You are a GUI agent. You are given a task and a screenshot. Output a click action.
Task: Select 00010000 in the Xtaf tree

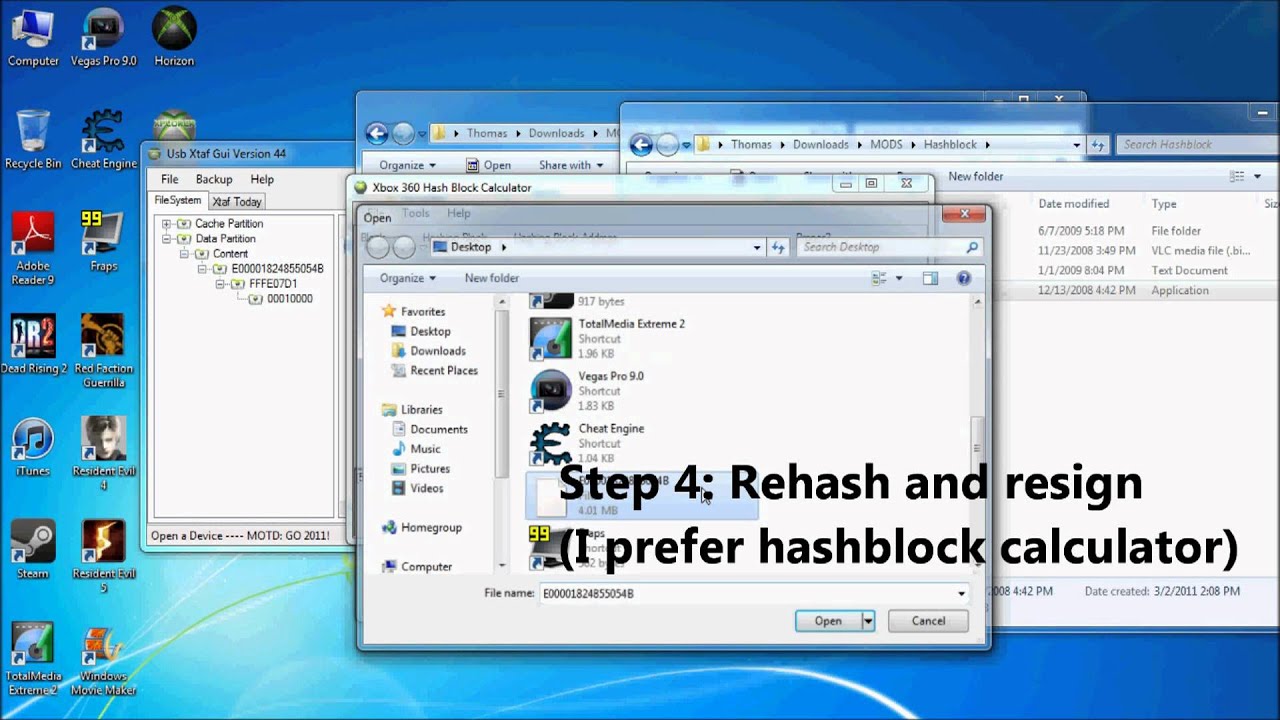tap(289, 299)
